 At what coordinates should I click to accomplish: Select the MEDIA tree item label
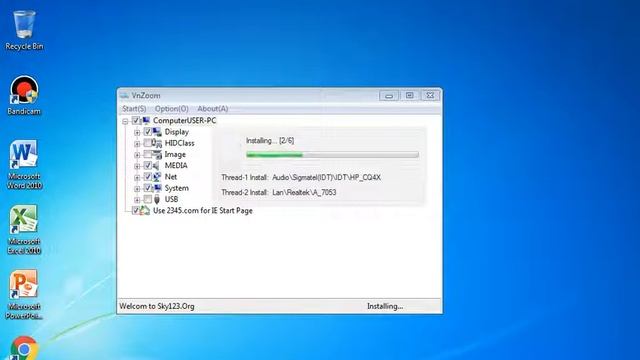pyautogui.click(x=176, y=165)
